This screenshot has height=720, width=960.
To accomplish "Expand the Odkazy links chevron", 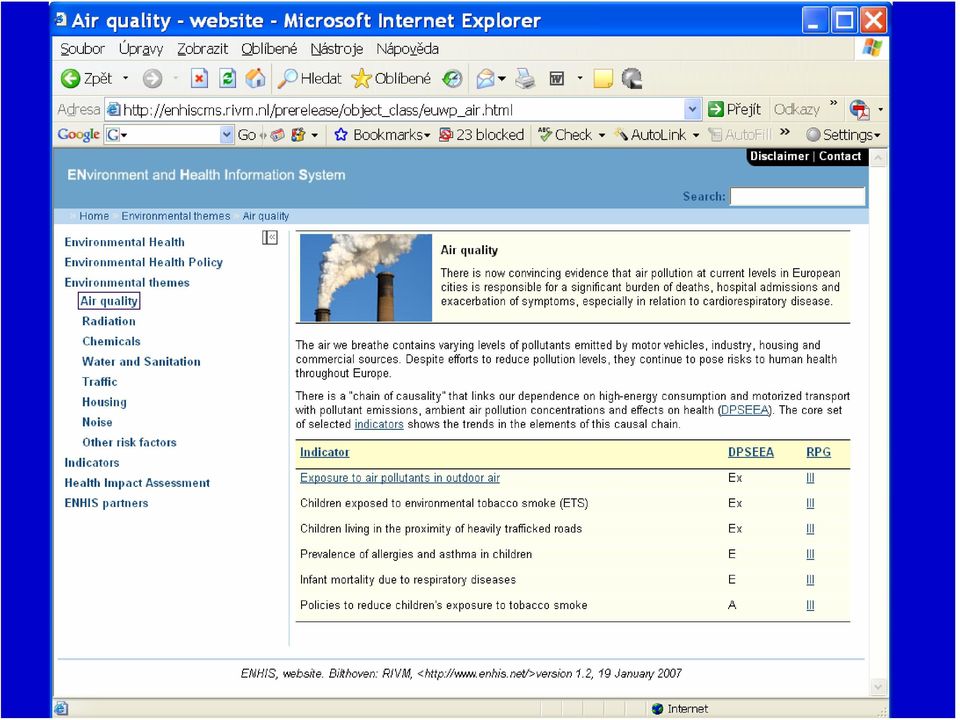I will (x=833, y=103).
